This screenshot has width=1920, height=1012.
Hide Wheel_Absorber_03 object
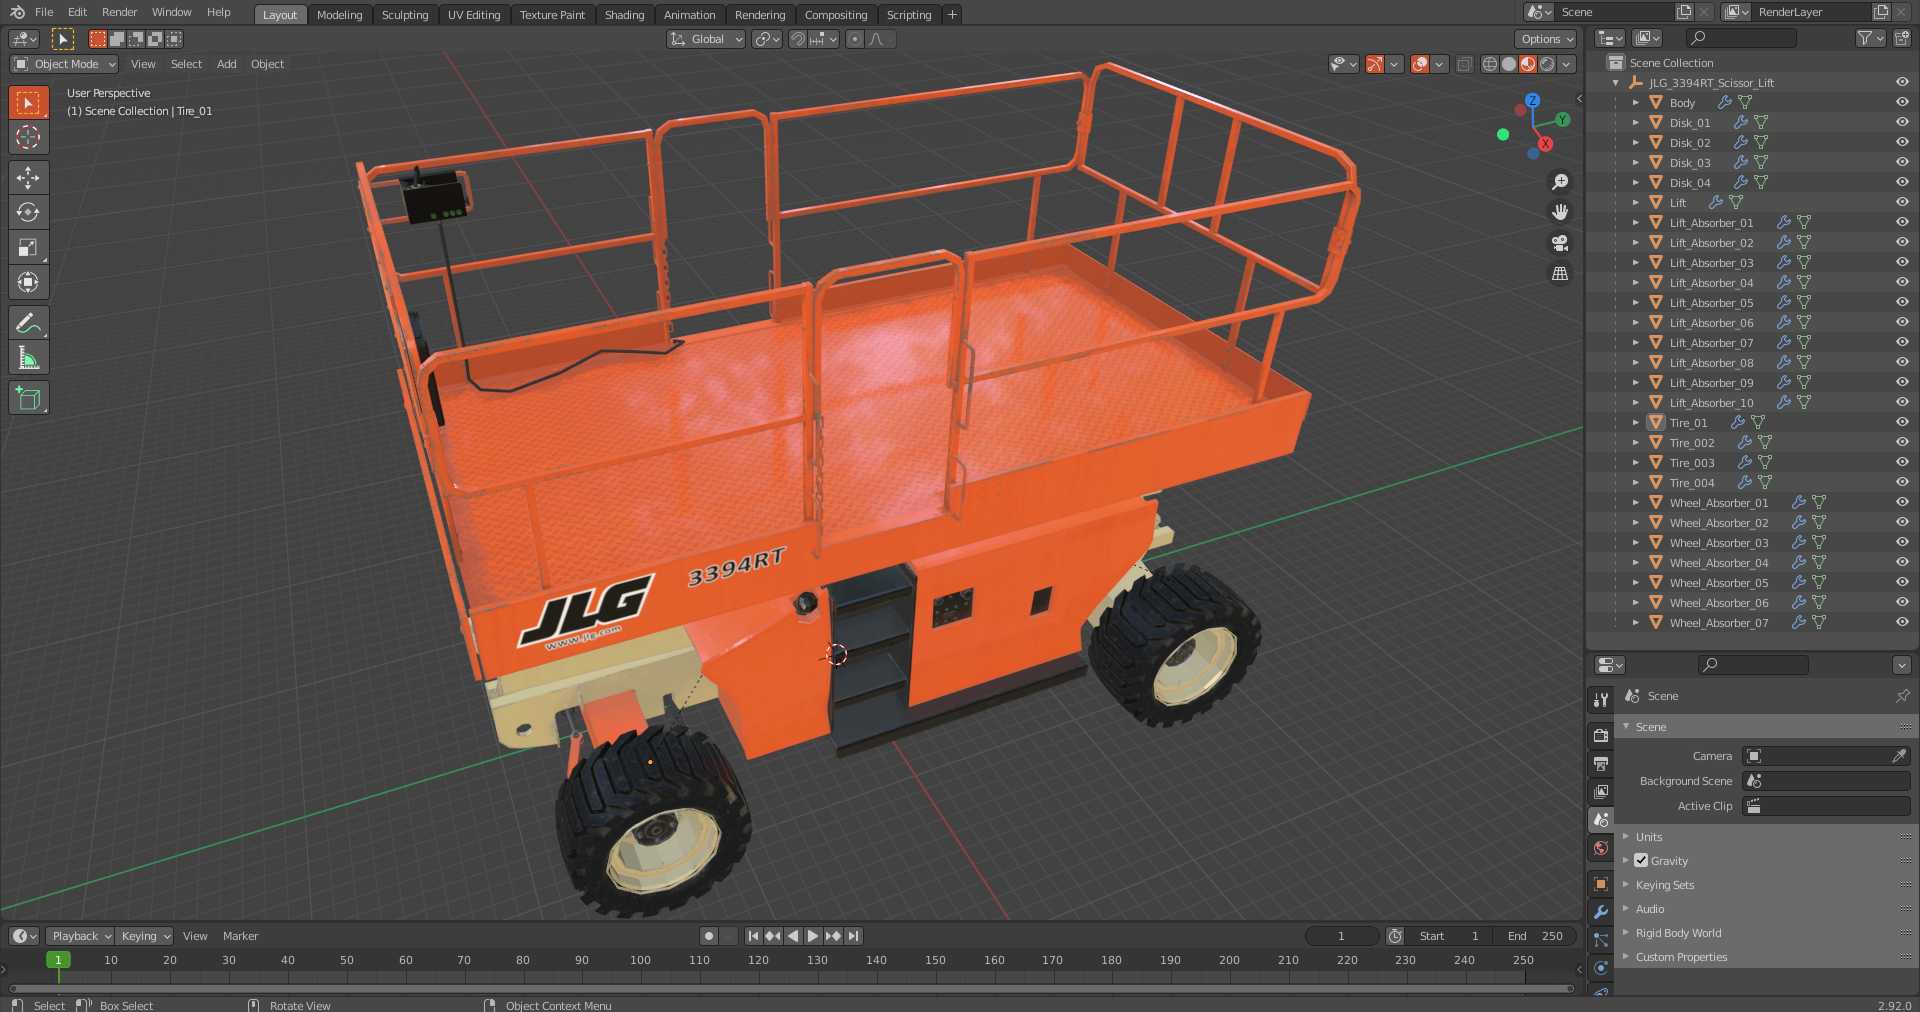pos(1902,542)
